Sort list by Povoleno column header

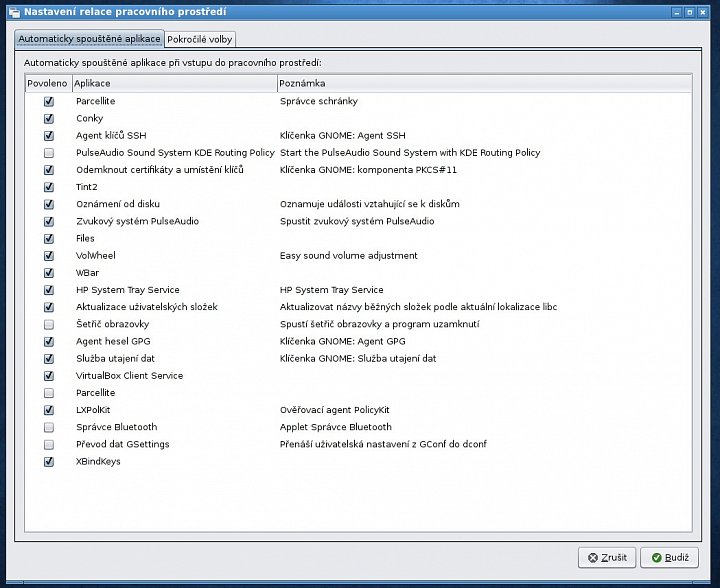pos(48,83)
